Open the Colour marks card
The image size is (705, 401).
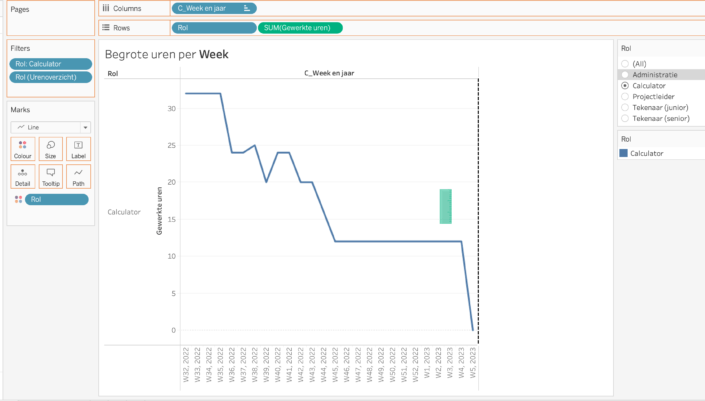(x=22, y=149)
